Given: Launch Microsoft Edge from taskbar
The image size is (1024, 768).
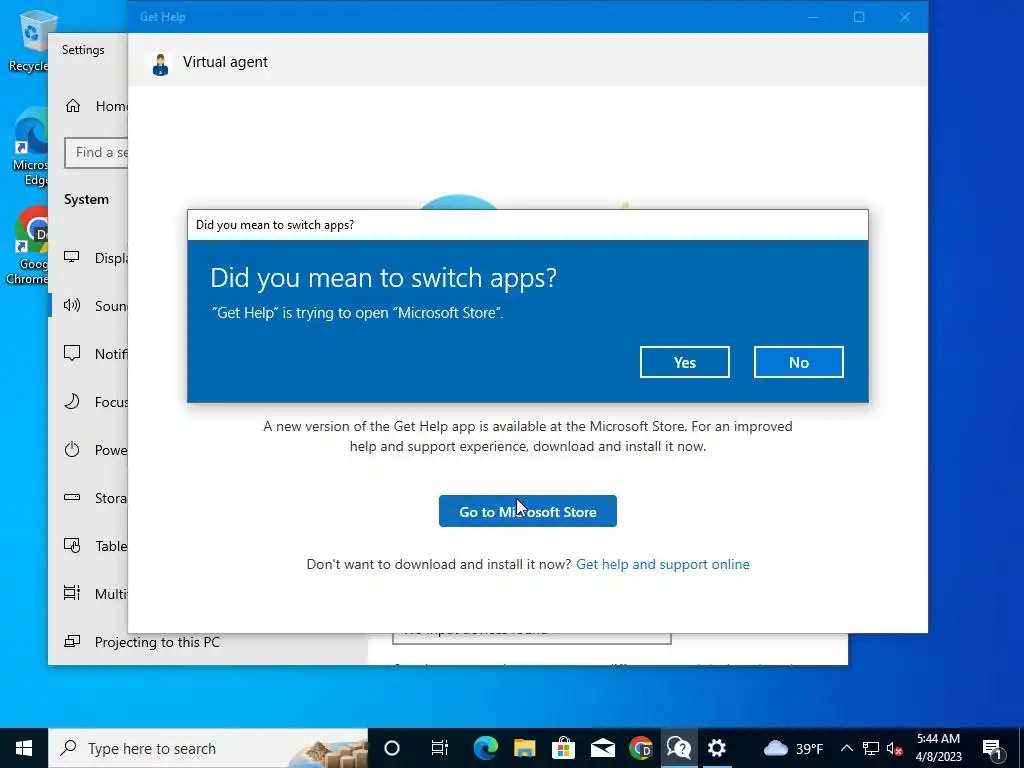Looking at the screenshot, I should (x=485, y=748).
